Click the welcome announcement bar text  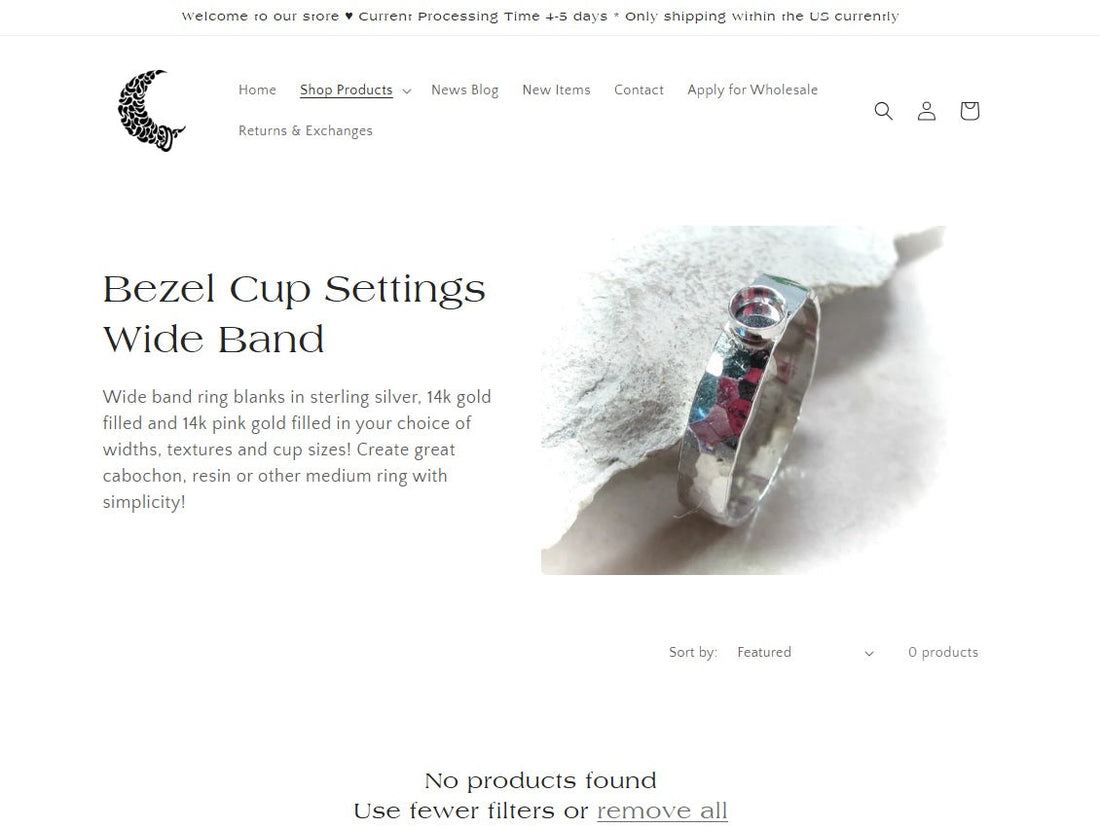click(540, 16)
